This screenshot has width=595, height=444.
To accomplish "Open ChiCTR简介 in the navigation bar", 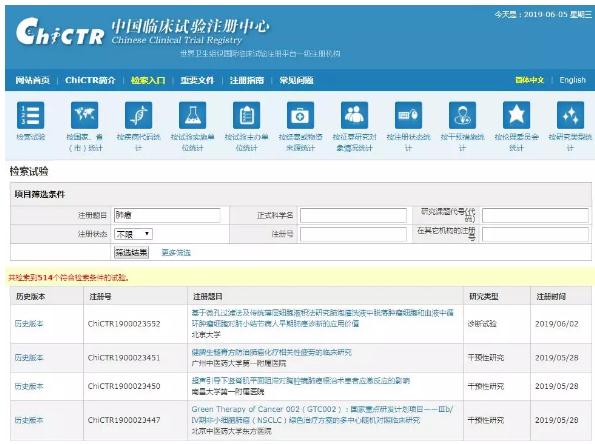I will click(90, 80).
